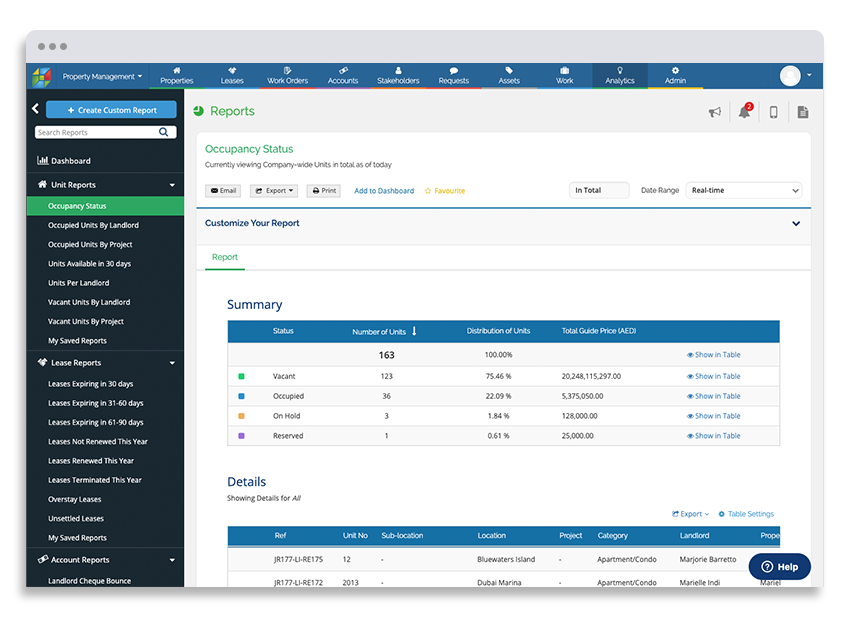Open the Admin gear module
This screenshot has width=850, height=622.
tap(675, 75)
